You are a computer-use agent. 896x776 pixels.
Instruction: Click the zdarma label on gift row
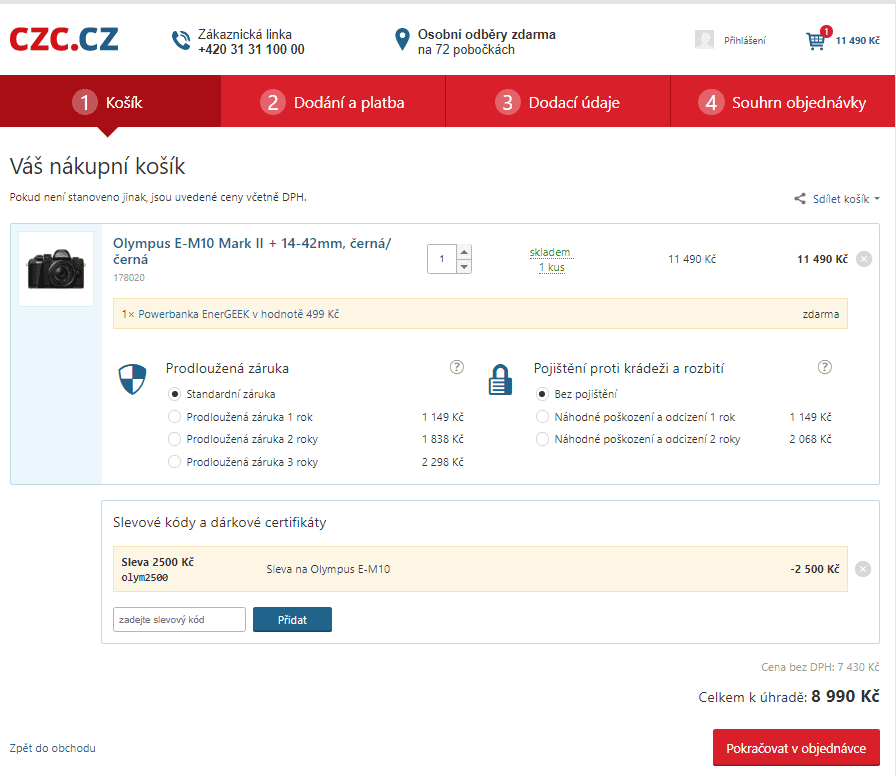[821, 314]
